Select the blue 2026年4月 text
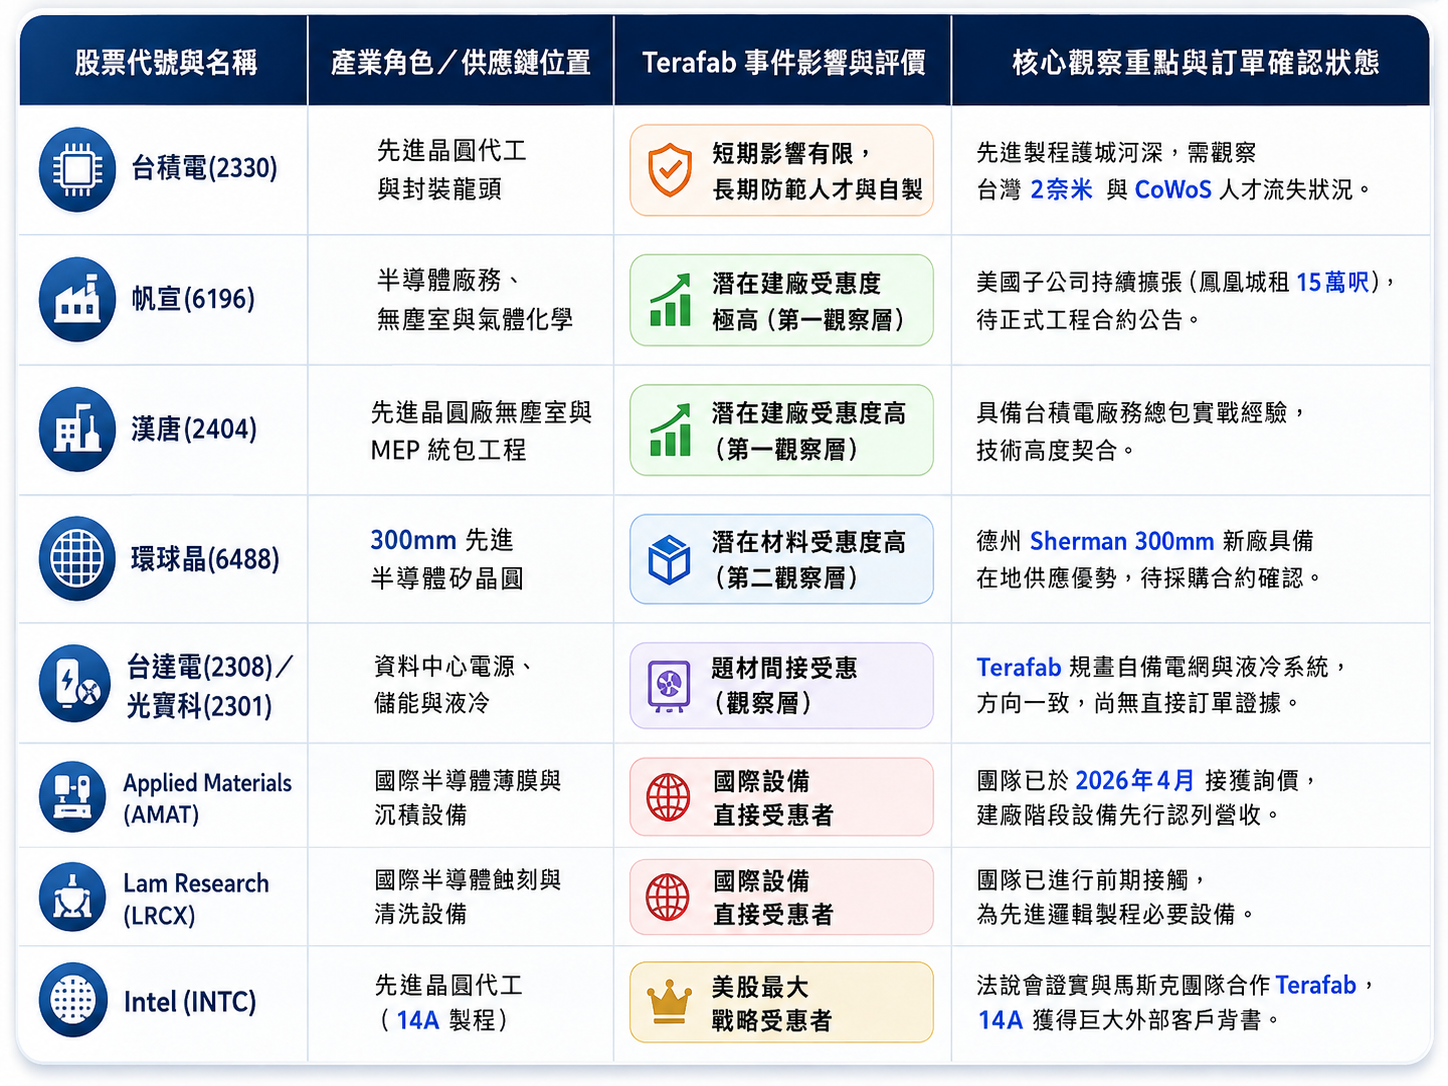Image resolution: width=1448 pixels, height=1086 pixels. (1135, 780)
